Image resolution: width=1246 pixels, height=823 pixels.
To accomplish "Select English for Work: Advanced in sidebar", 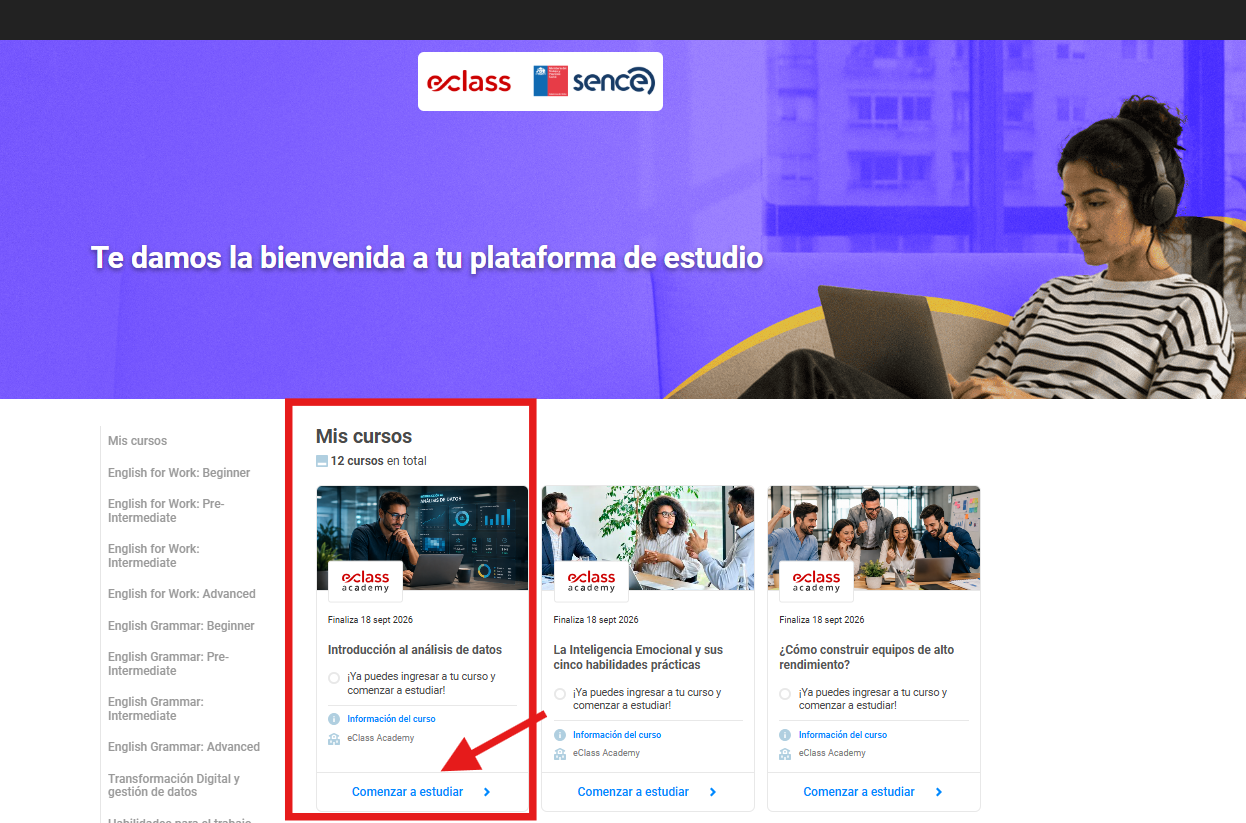I will click(182, 594).
